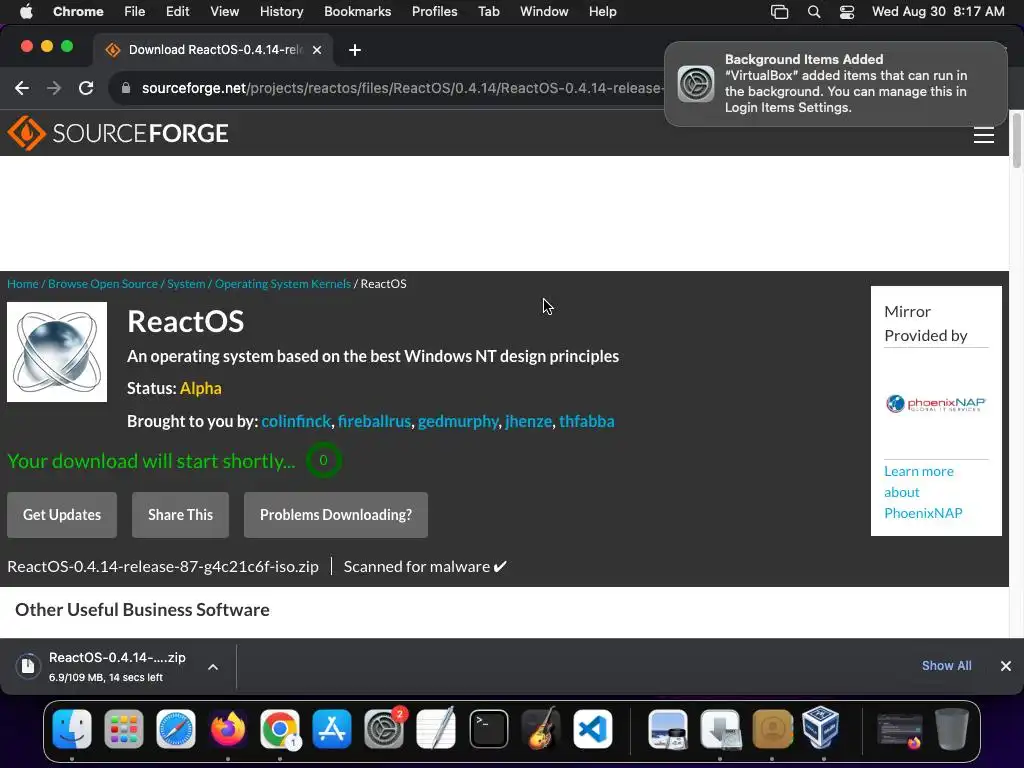Open the Window menu
Viewport: 1024px width, 768px height.
click(544, 11)
